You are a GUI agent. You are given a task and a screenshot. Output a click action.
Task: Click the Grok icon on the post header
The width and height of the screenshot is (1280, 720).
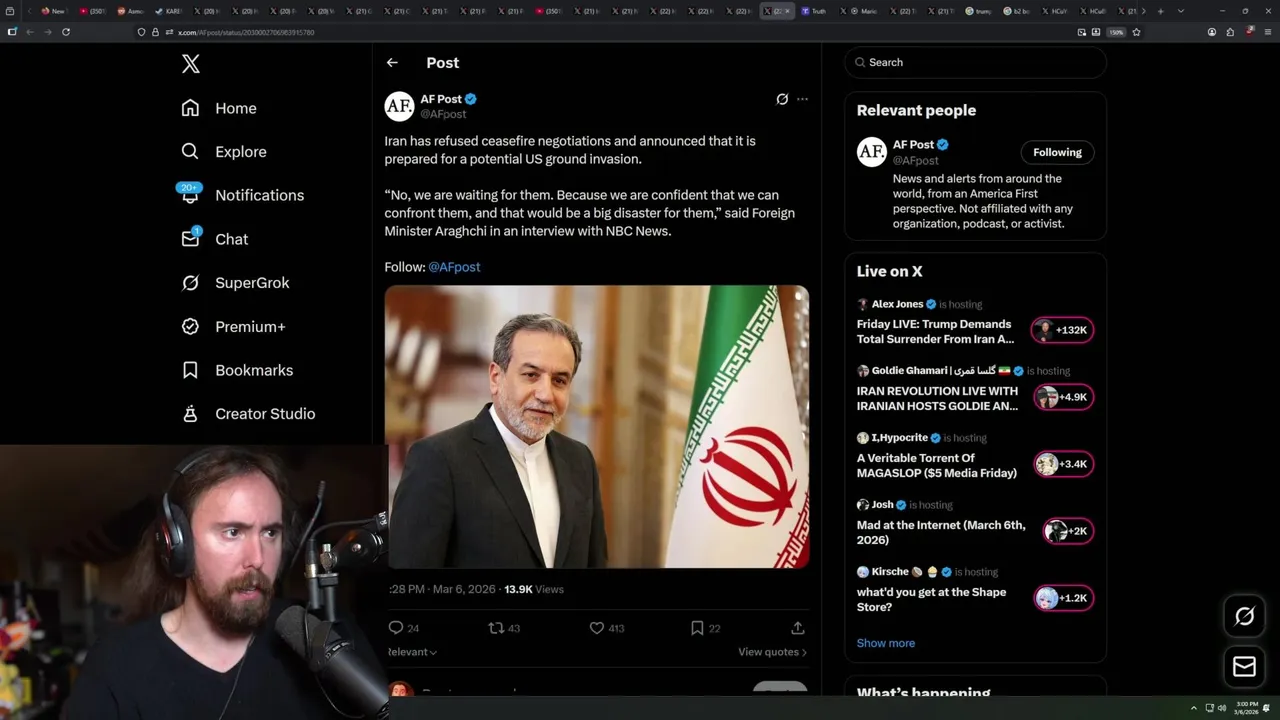782,99
